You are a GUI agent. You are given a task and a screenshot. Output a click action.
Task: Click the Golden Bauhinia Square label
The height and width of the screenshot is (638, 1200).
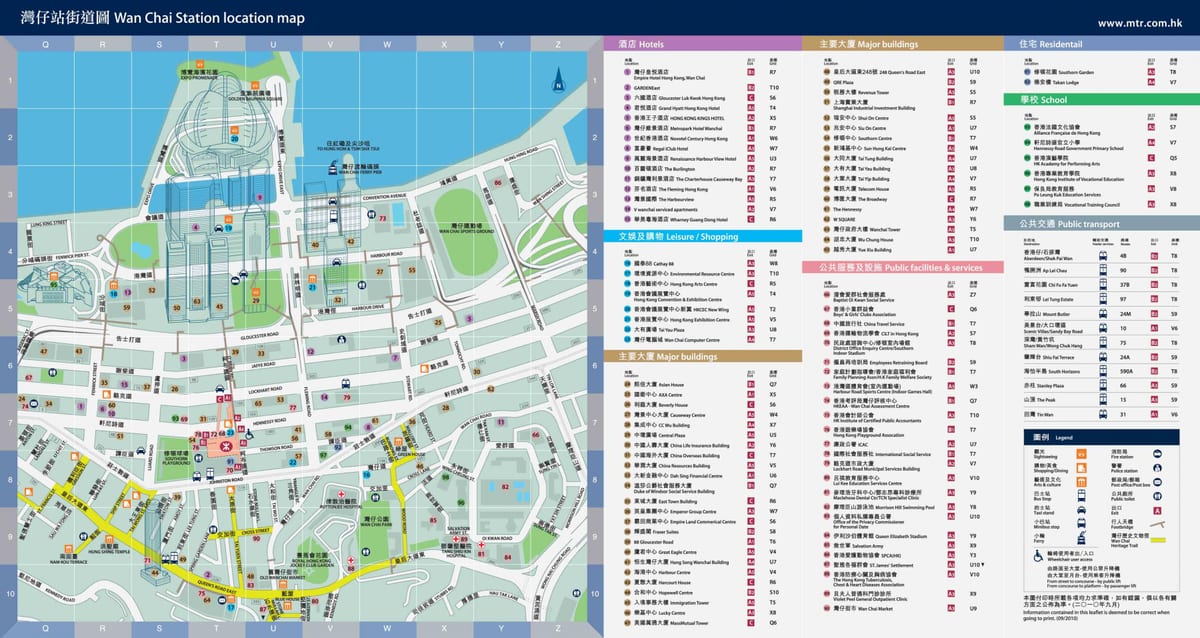click(254, 96)
